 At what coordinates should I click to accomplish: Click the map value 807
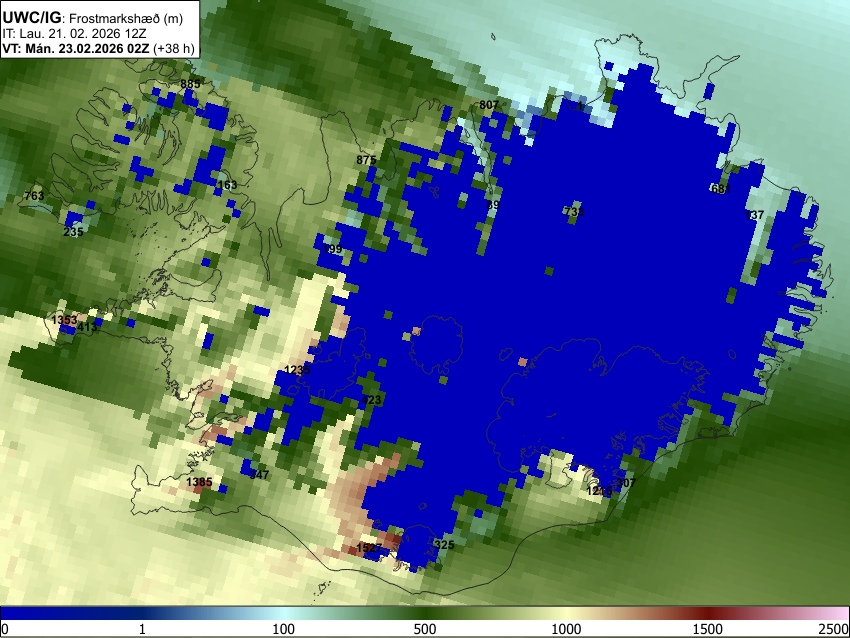[x=489, y=105]
